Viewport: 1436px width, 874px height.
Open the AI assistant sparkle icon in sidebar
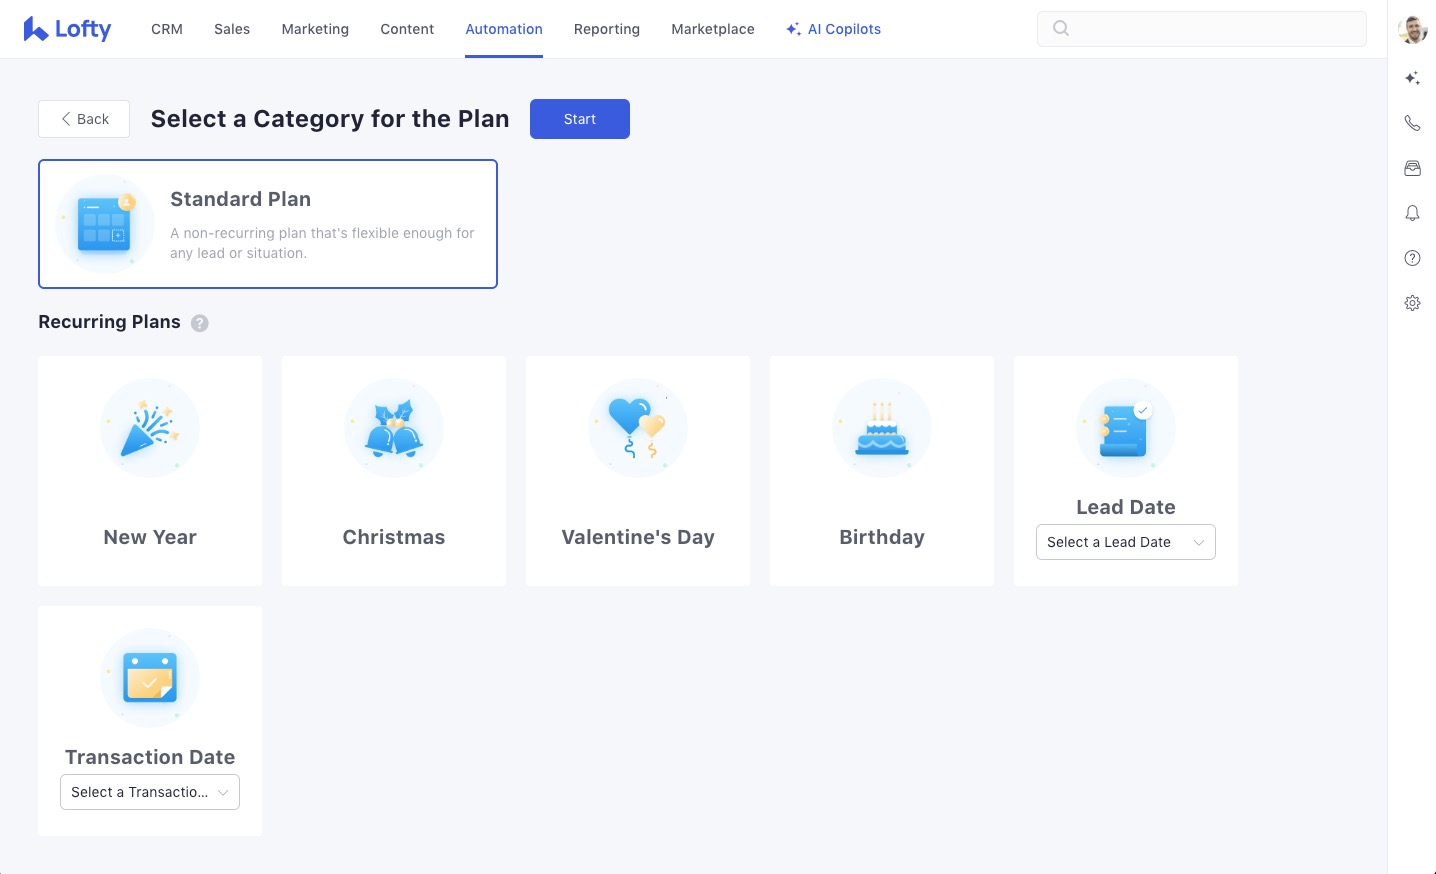[x=1412, y=78]
